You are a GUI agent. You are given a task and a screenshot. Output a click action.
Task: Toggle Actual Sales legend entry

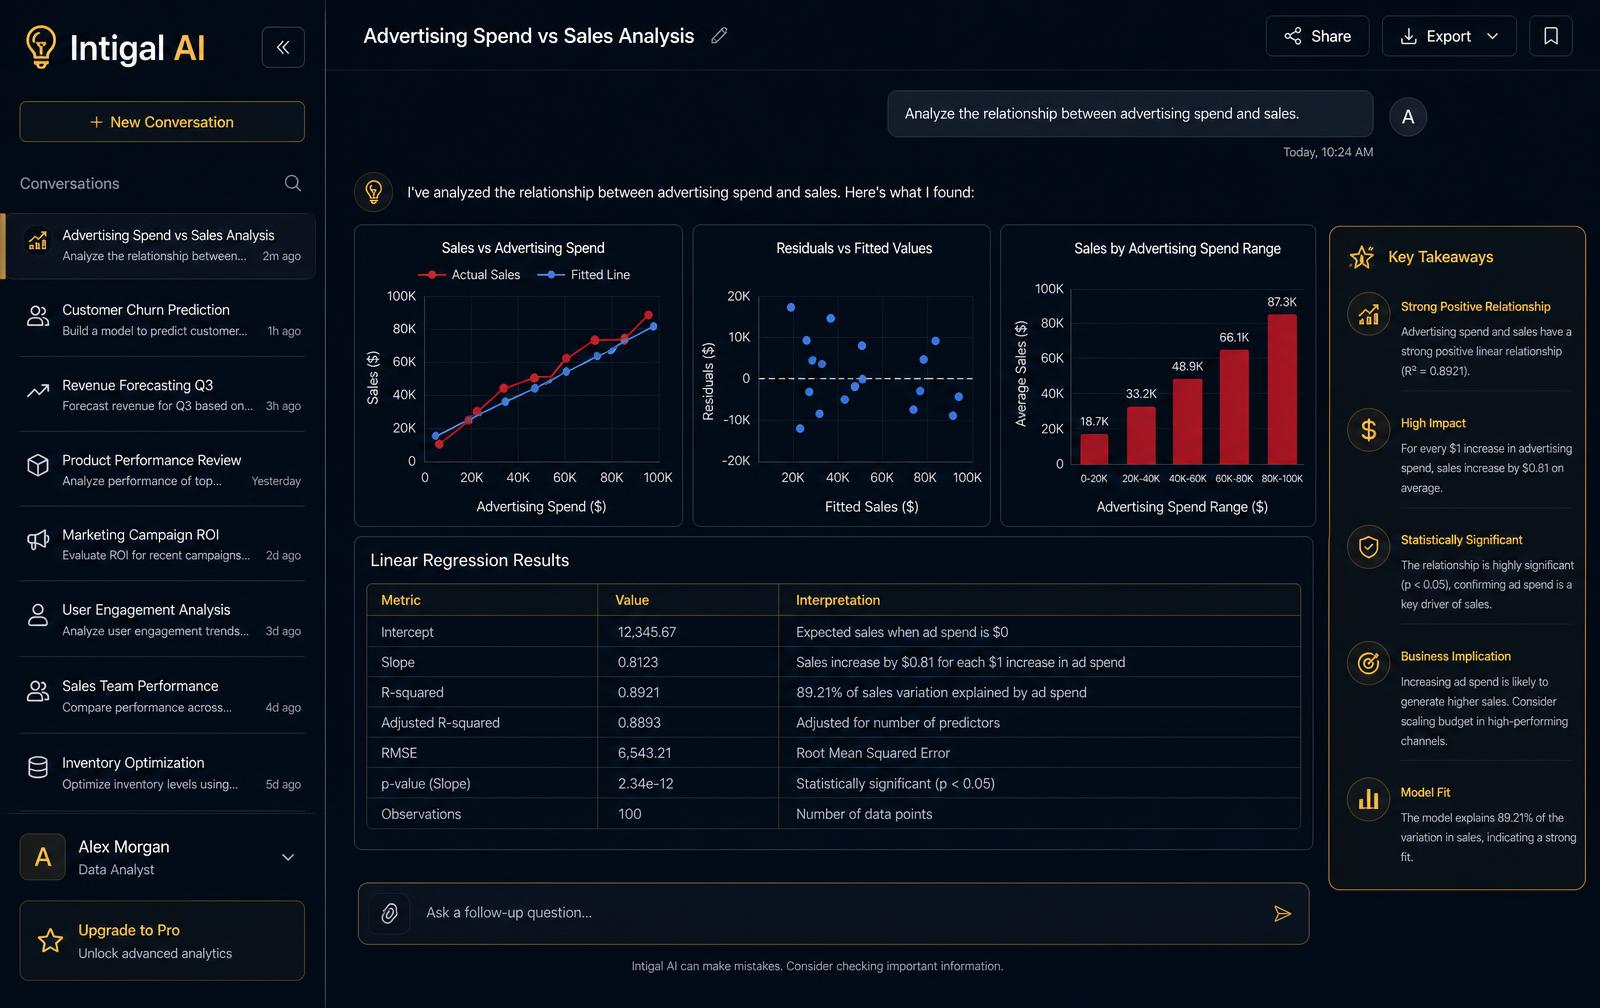(469, 275)
